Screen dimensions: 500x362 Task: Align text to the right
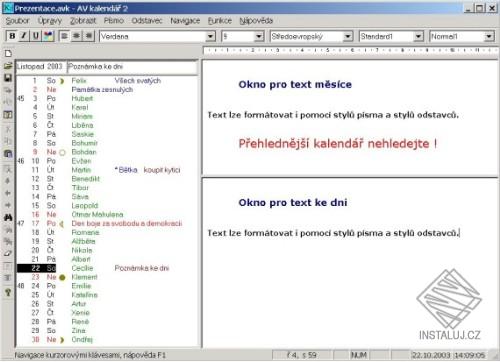pyautogui.click(x=89, y=36)
